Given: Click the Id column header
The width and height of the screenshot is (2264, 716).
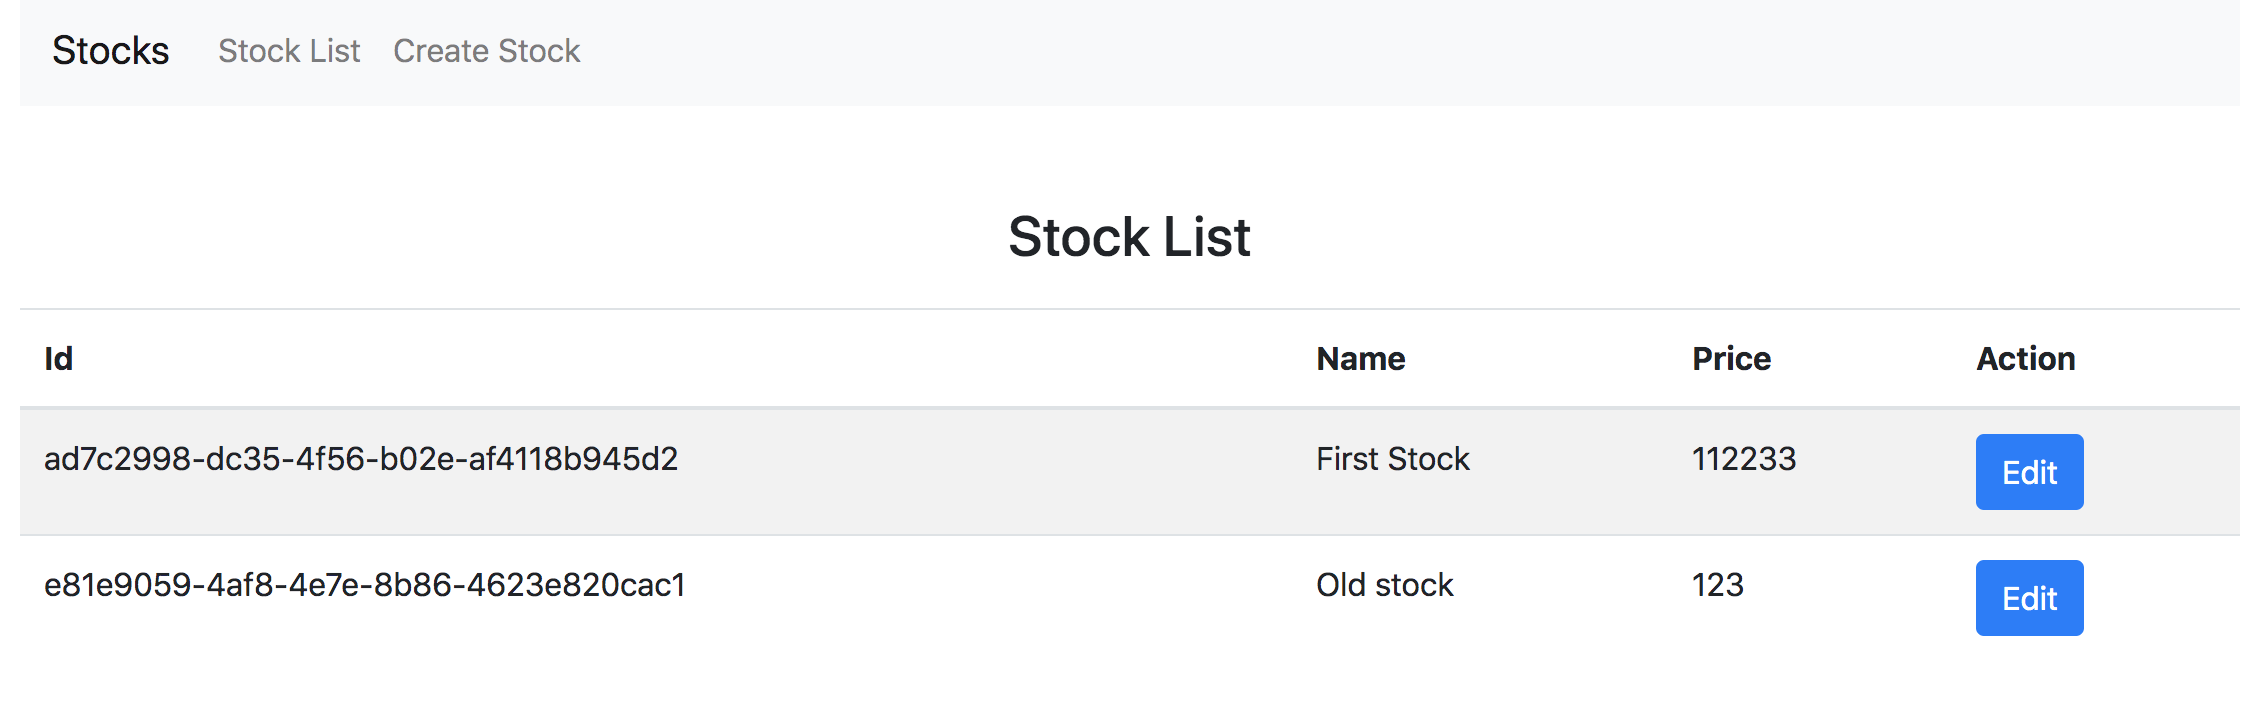Looking at the screenshot, I should pyautogui.click(x=59, y=359).
